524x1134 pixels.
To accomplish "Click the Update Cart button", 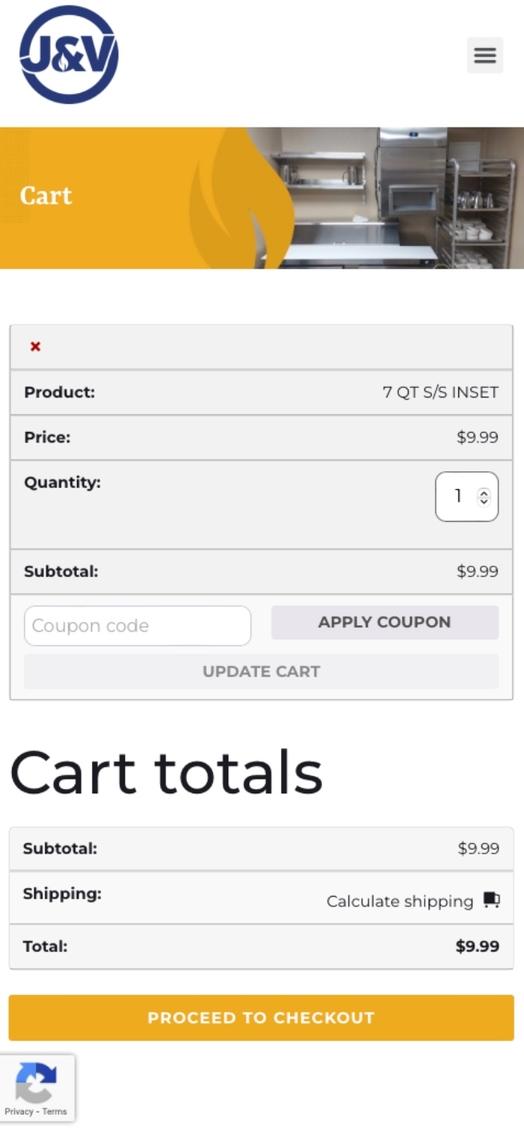I will click(261, 671).
